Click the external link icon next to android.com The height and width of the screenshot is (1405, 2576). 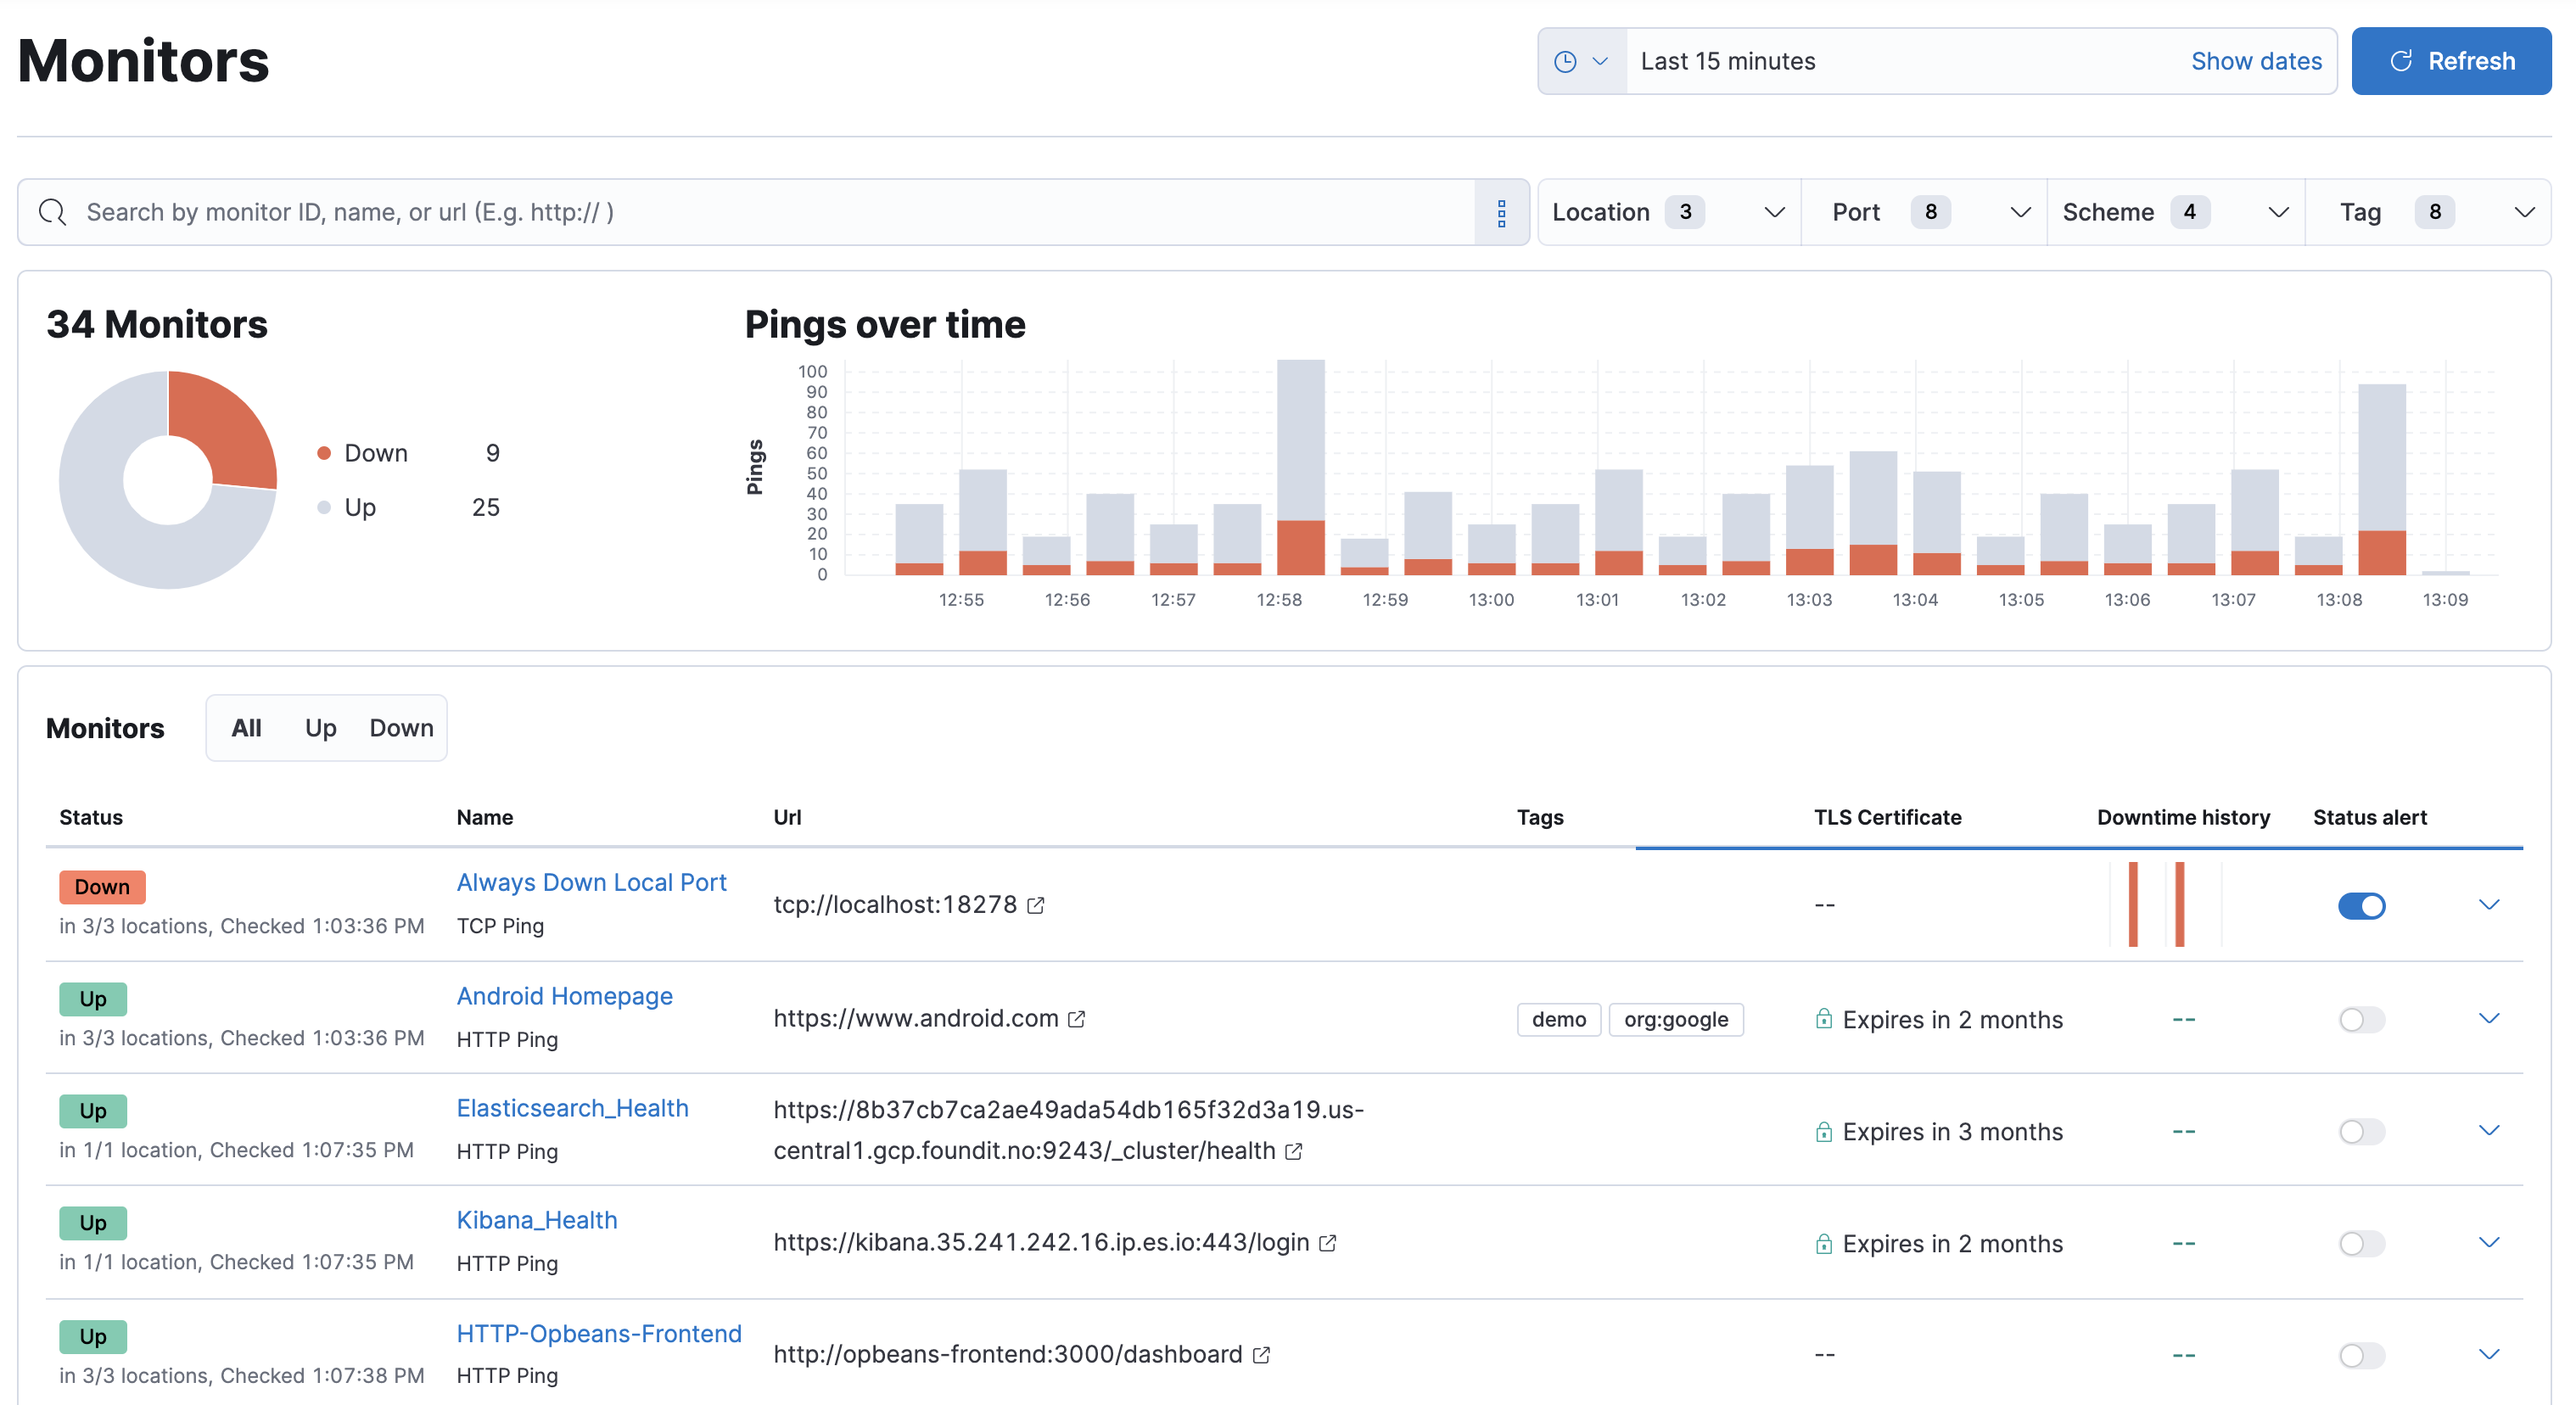pos(1078,1019)
